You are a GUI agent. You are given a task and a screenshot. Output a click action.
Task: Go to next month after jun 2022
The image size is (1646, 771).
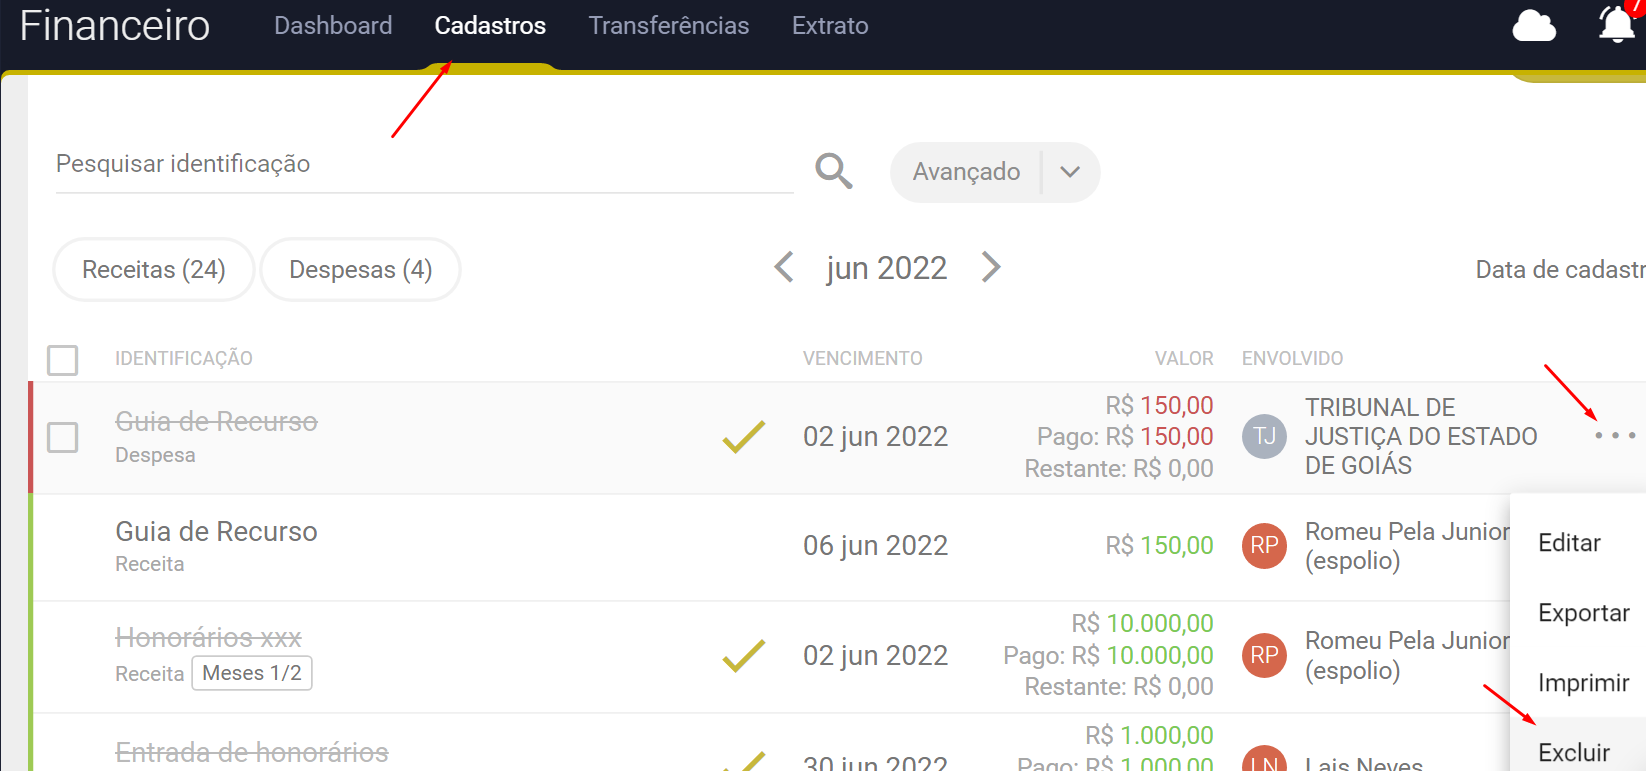pyautogui.click(x=990, y=268)
